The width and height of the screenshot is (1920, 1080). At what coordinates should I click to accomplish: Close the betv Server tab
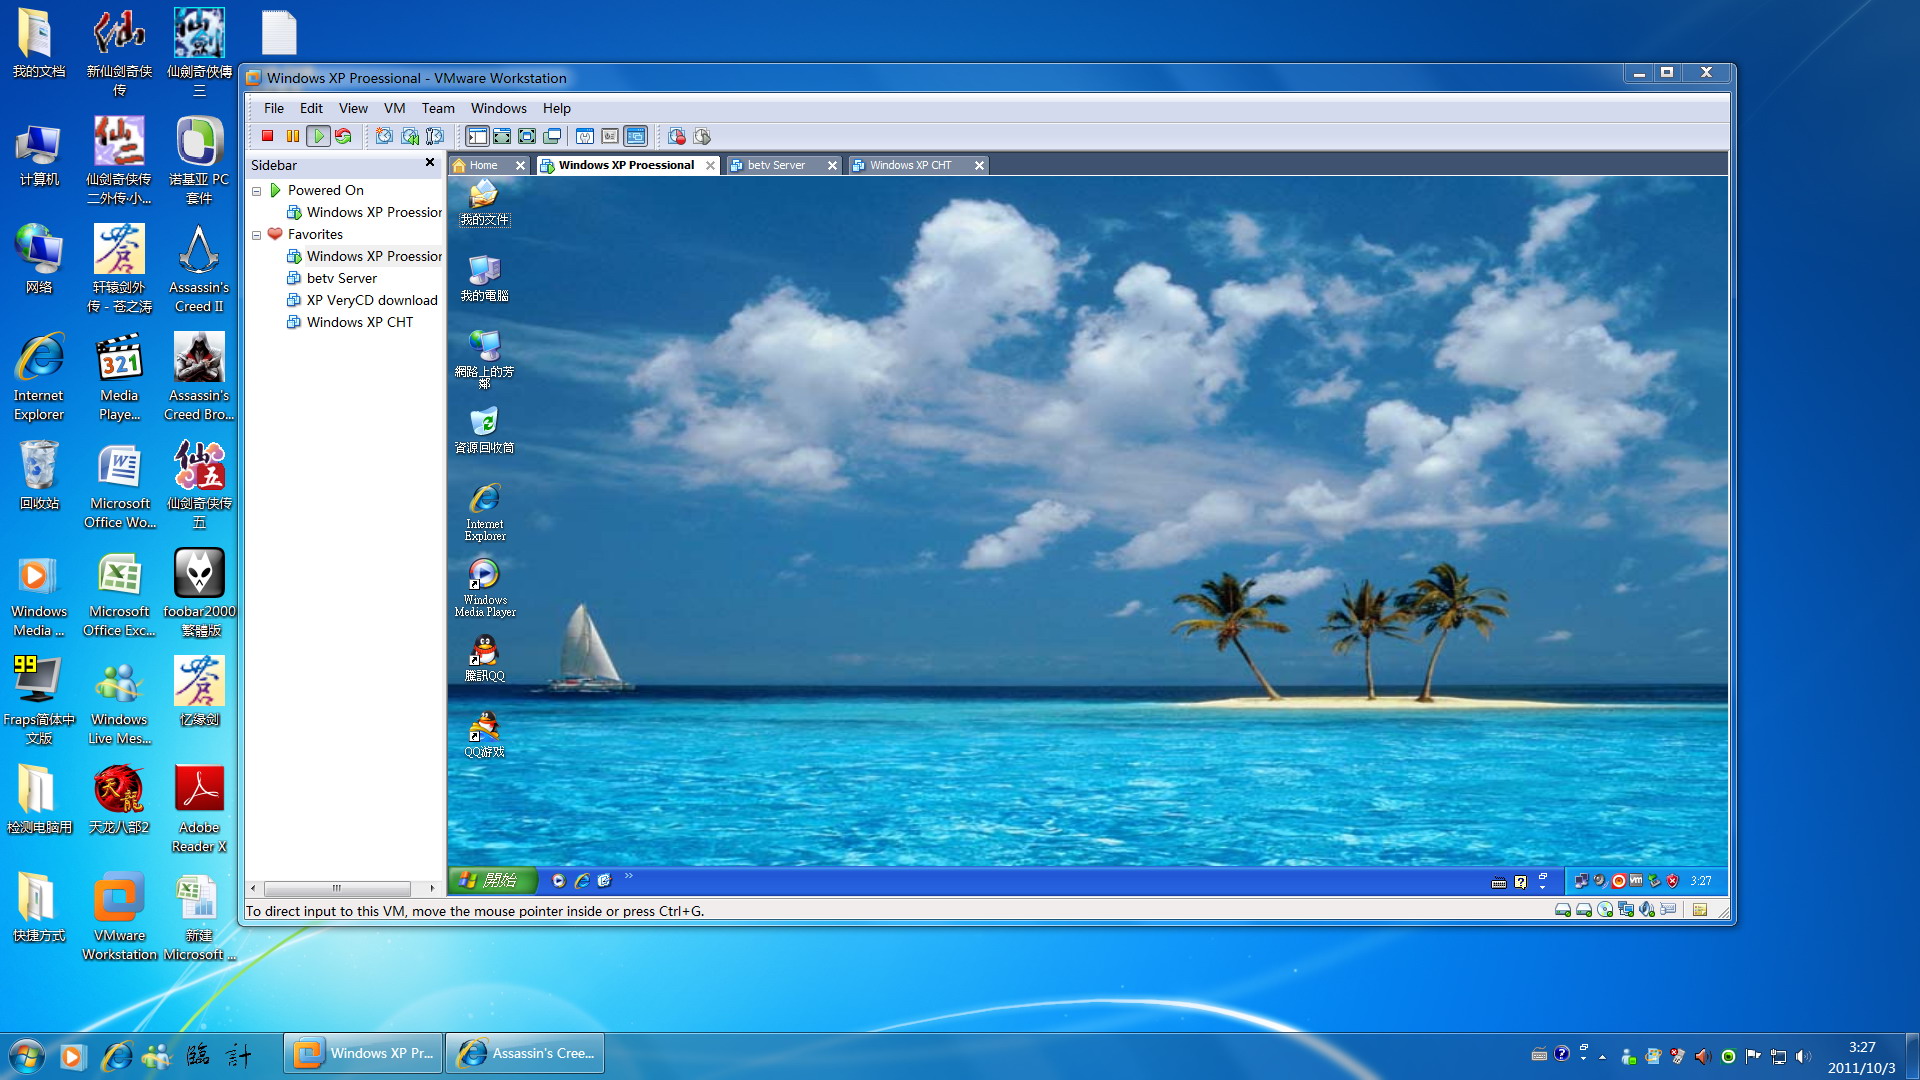tap(832, 166)
